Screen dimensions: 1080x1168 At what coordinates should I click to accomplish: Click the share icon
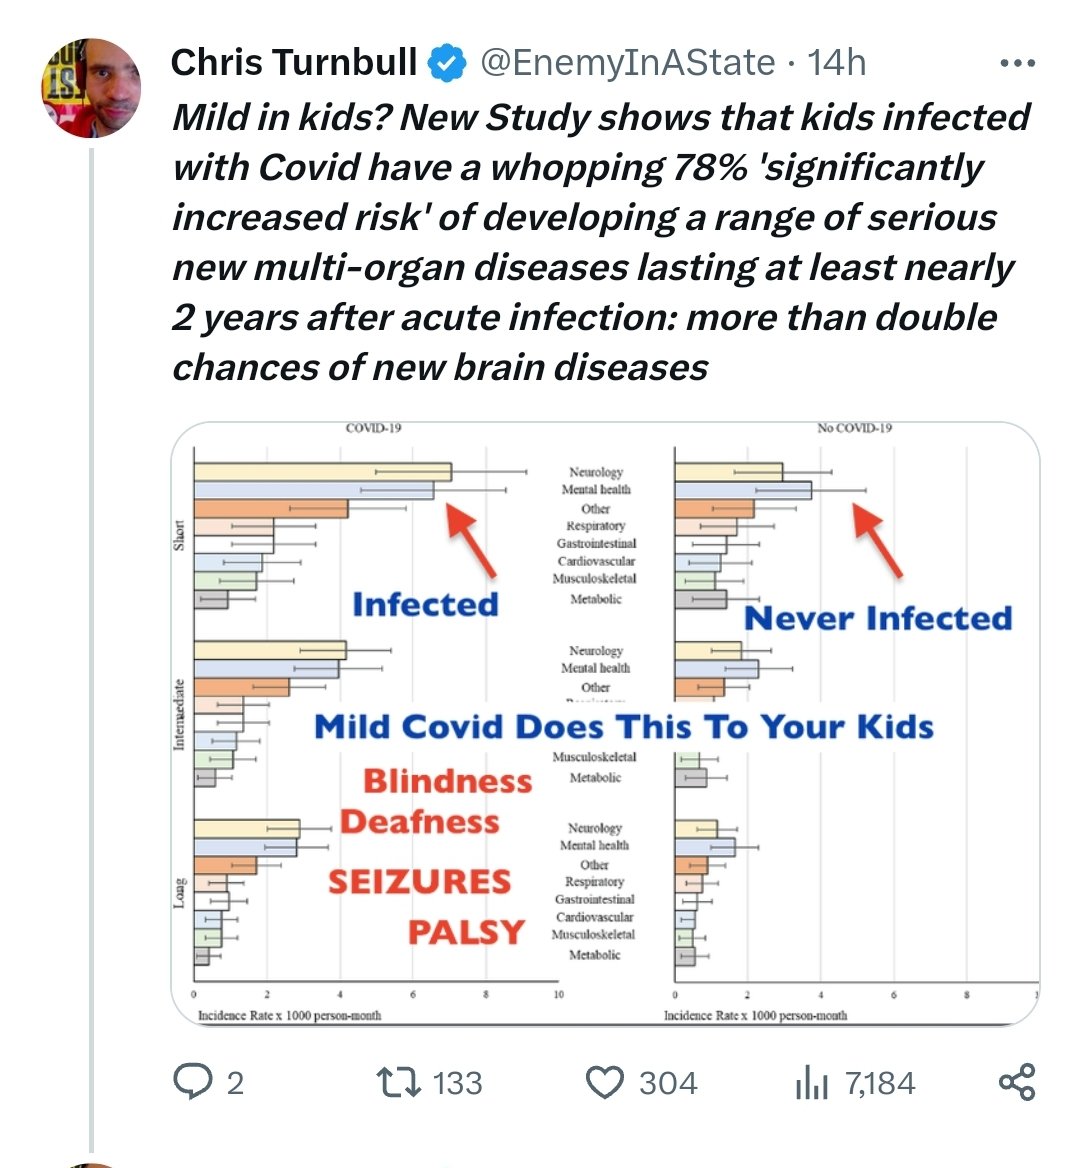point(1017,1082)
